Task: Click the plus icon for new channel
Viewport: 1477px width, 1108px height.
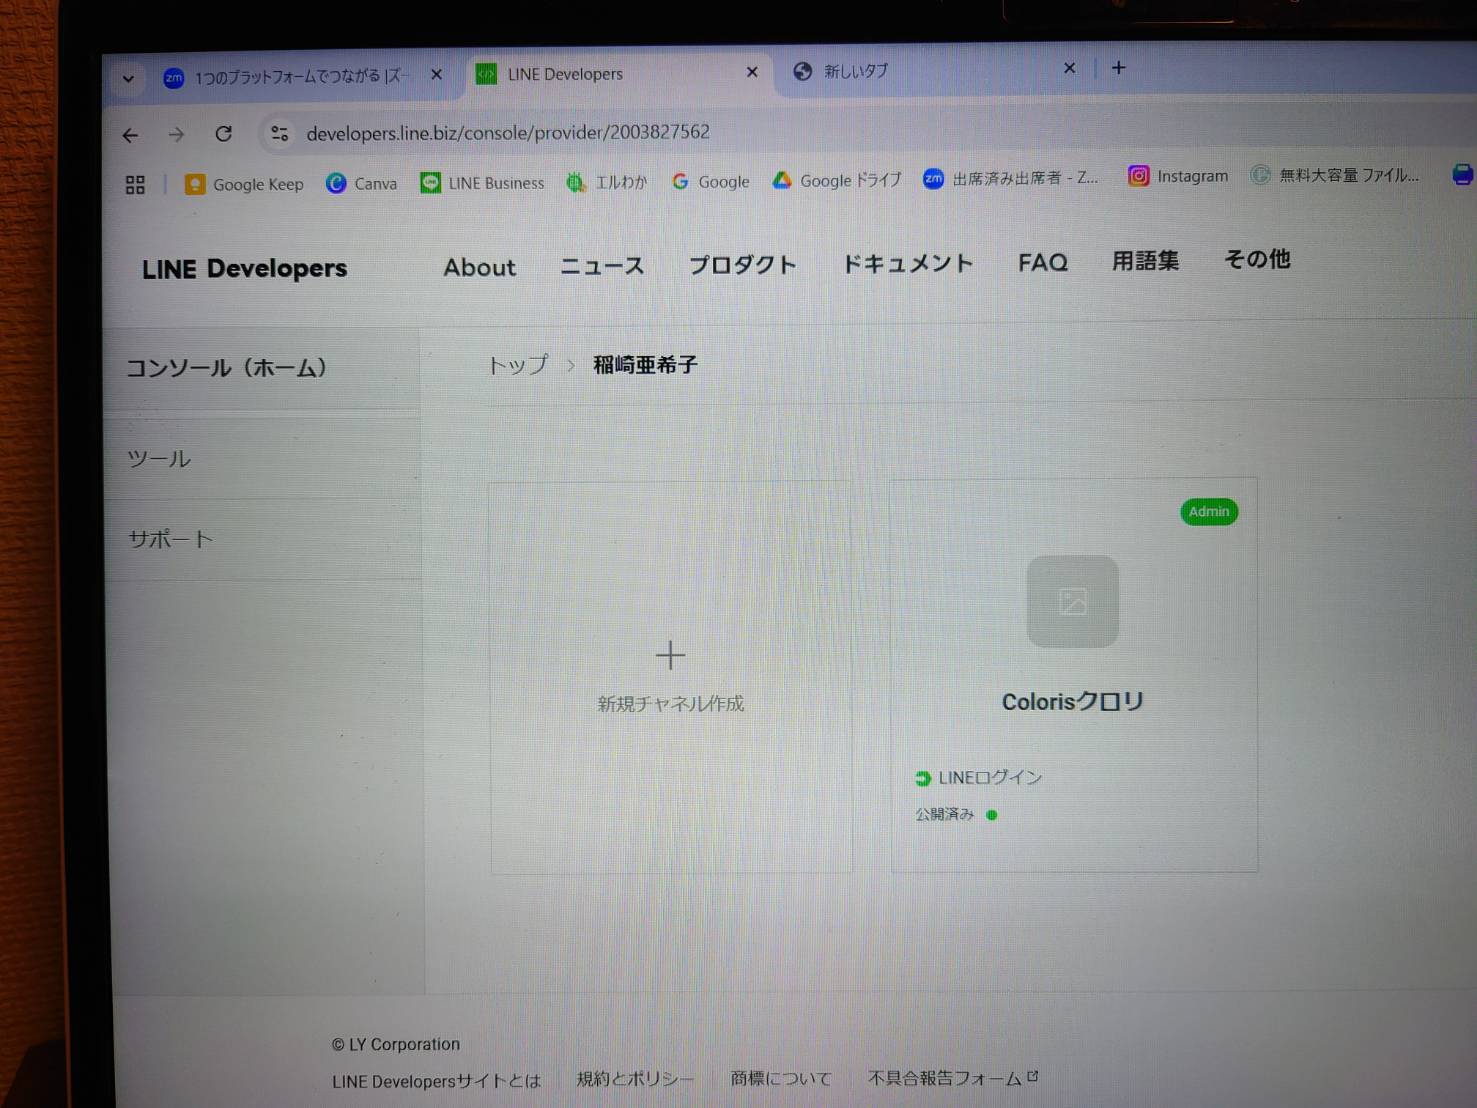Action: coord(670,655)
